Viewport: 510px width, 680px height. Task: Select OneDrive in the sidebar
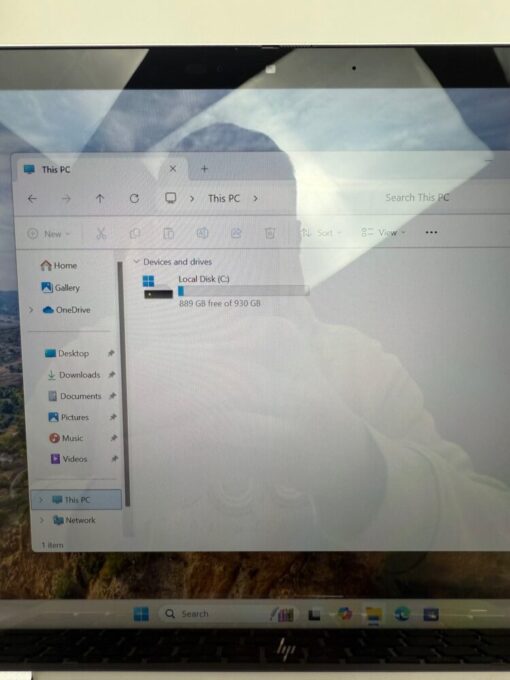(x=66, y=310)
